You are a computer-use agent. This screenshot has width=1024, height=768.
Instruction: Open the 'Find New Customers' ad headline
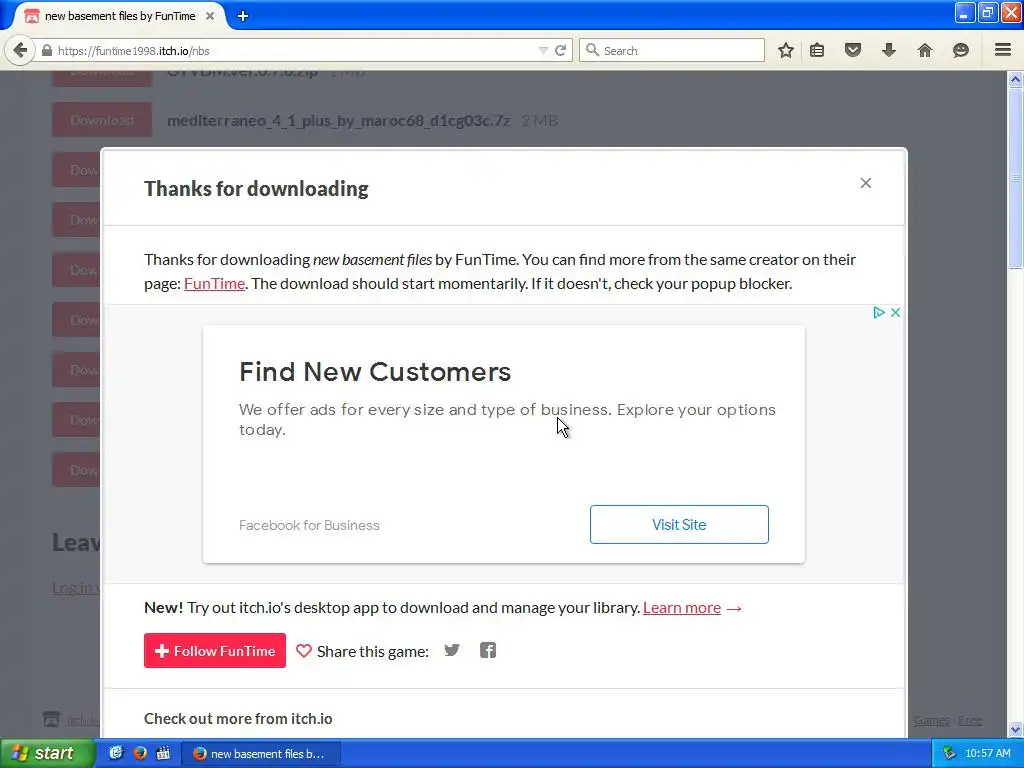click(375, 372)
